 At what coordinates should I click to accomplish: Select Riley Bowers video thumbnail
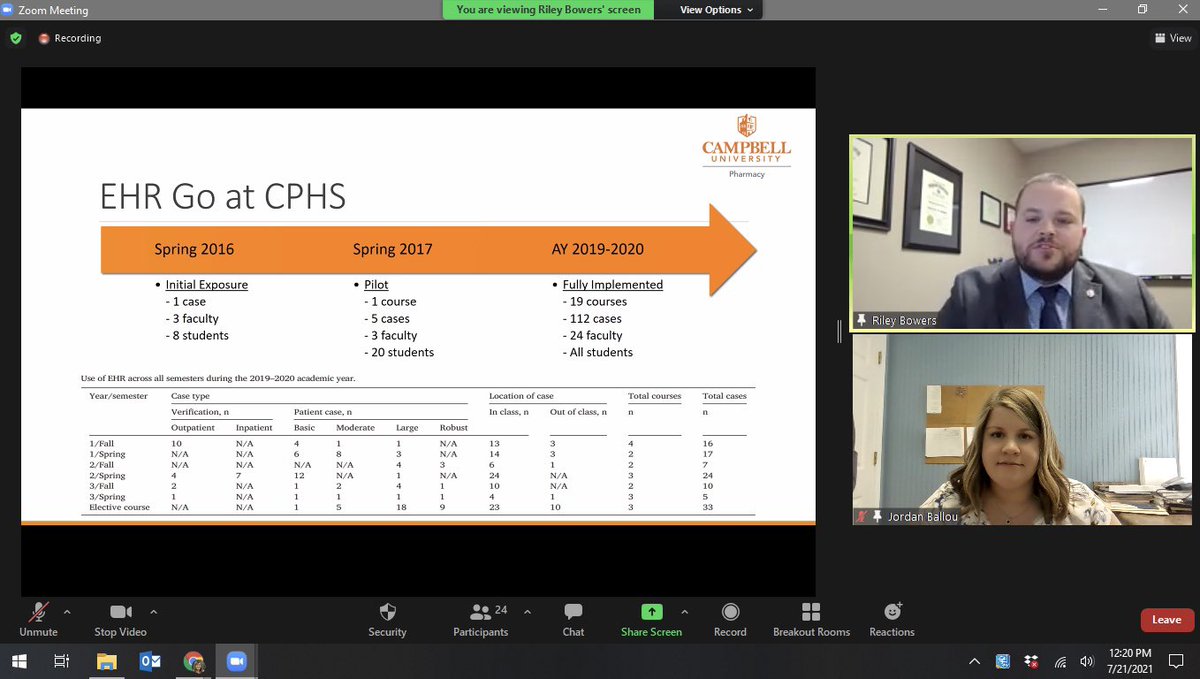[1022, 233]
